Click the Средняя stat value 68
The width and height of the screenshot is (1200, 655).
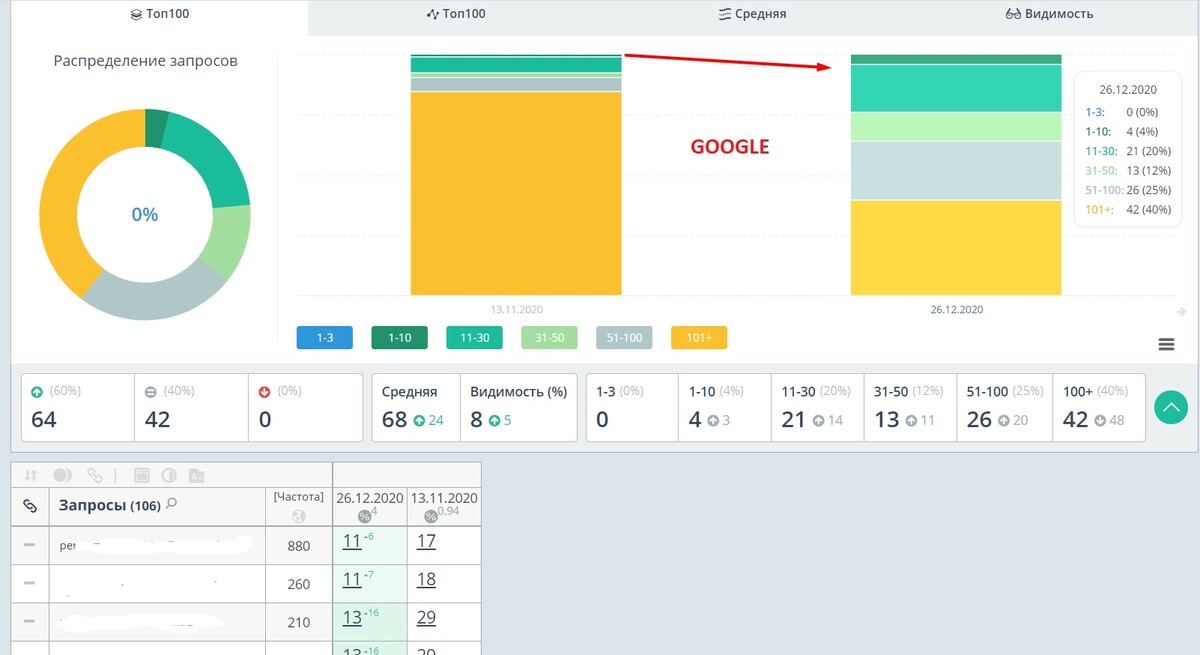pos(394,420)
